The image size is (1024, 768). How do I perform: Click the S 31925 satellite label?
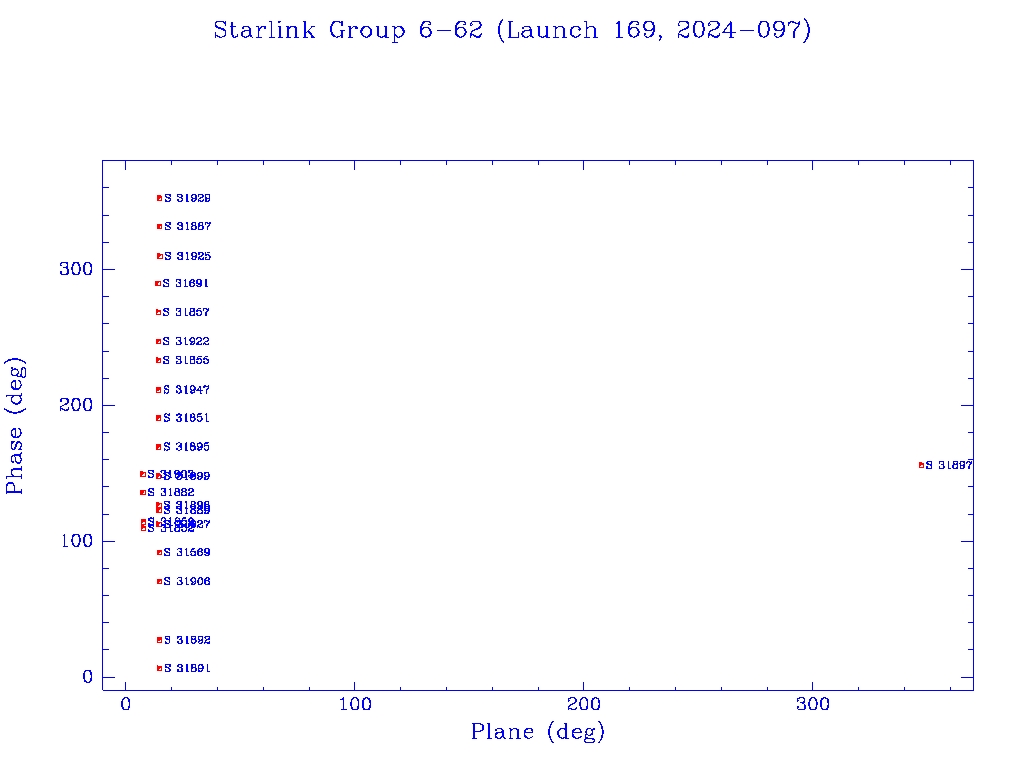pyautogui.click(x=187, y=256)
